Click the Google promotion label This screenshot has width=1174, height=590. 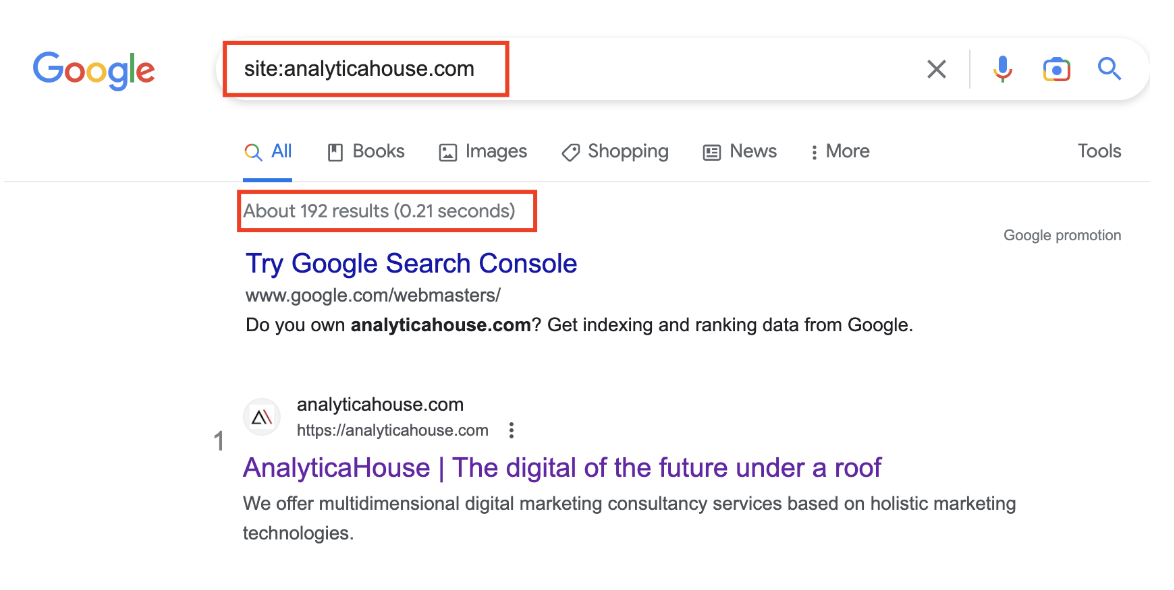(x=1062, y=236)
